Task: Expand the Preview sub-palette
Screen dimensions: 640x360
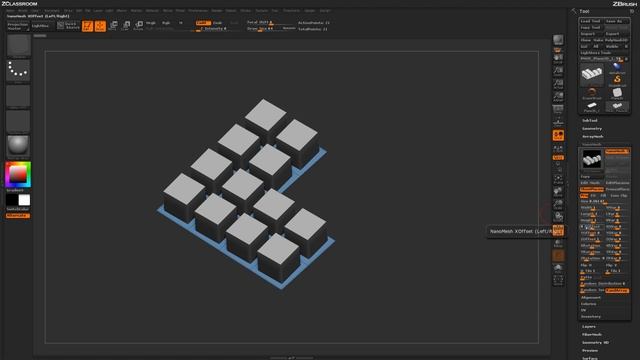Action: click(590, 351)
